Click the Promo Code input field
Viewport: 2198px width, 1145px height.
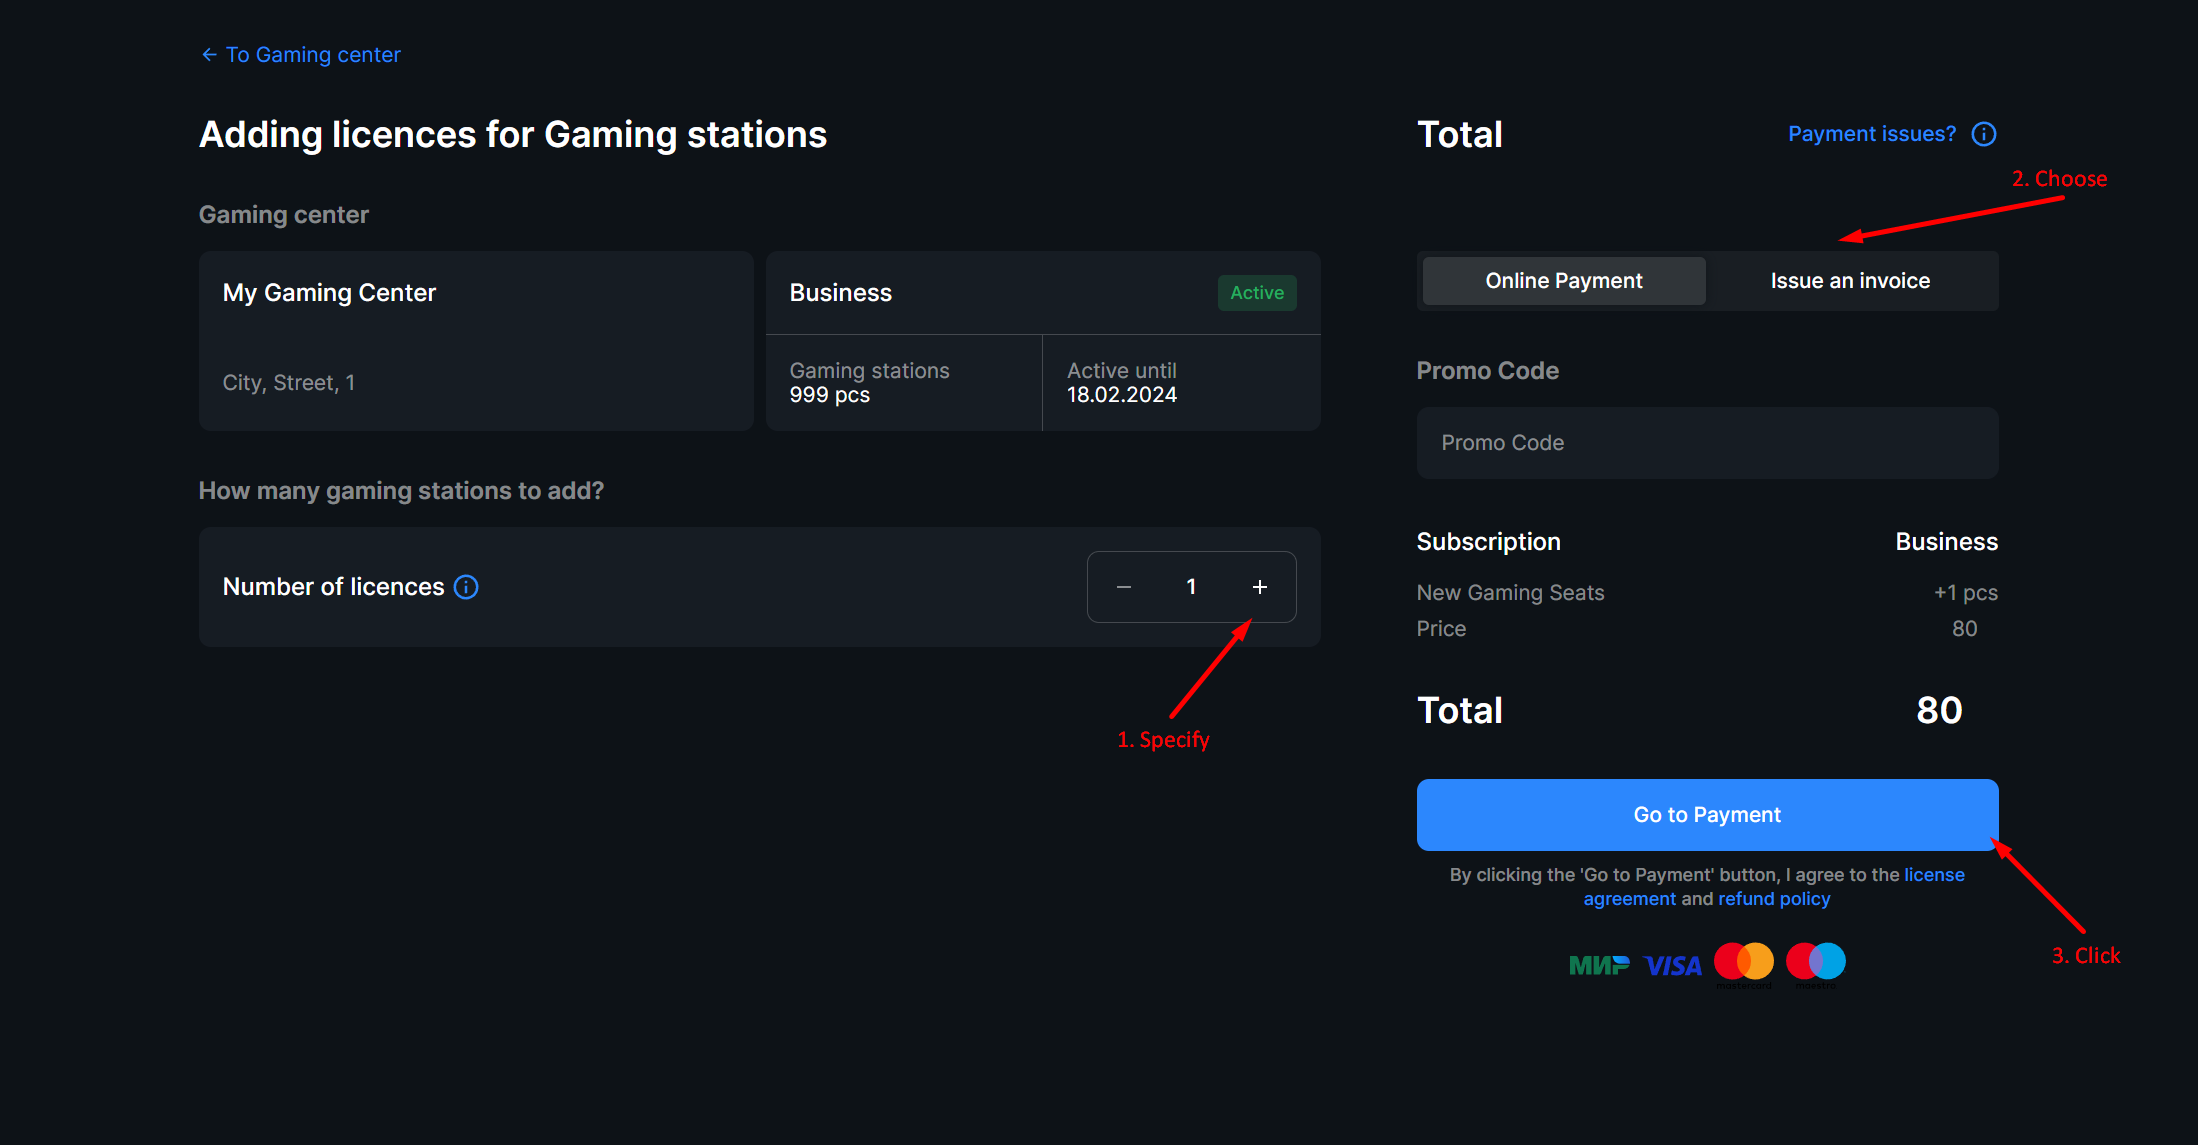pos(1706,443)
